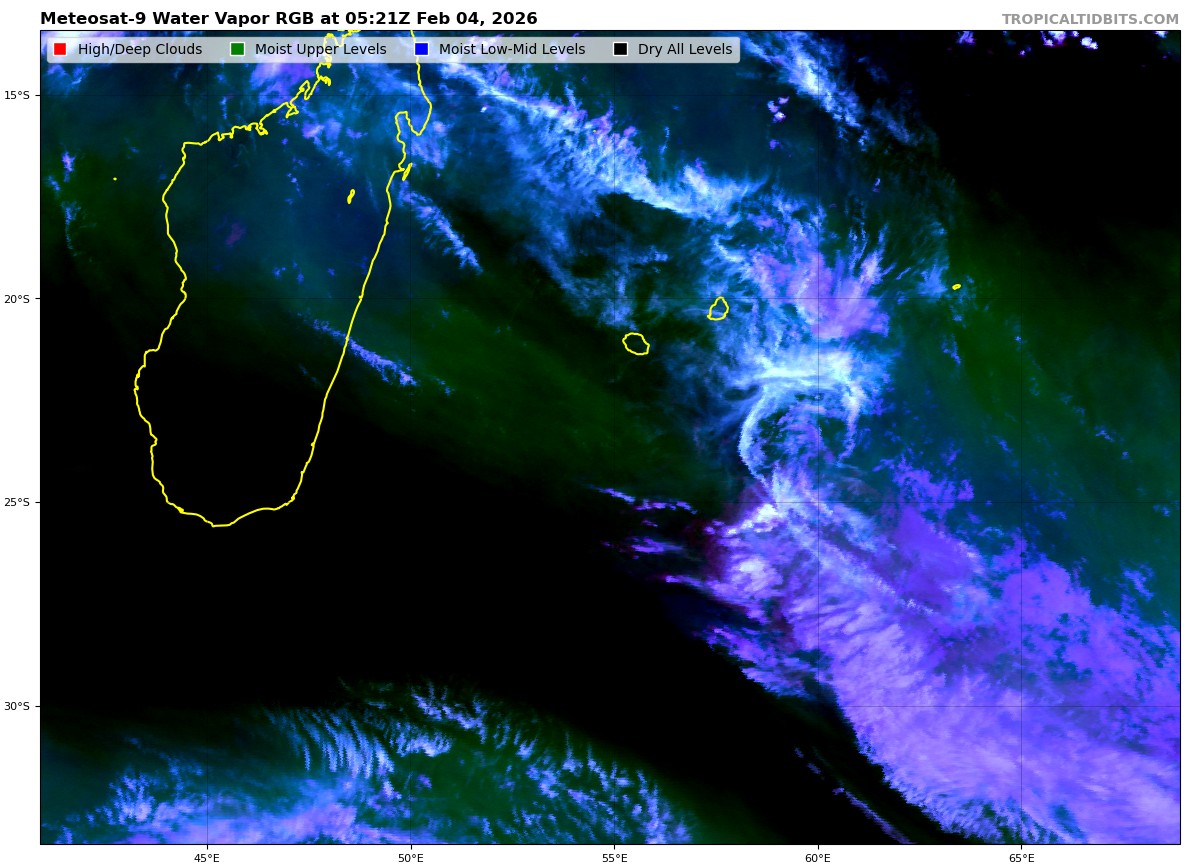The image size is (1200, 867).
Task: Click the 15°S latitude axis label
Action: pyautogui.click(x=17, y=95)
